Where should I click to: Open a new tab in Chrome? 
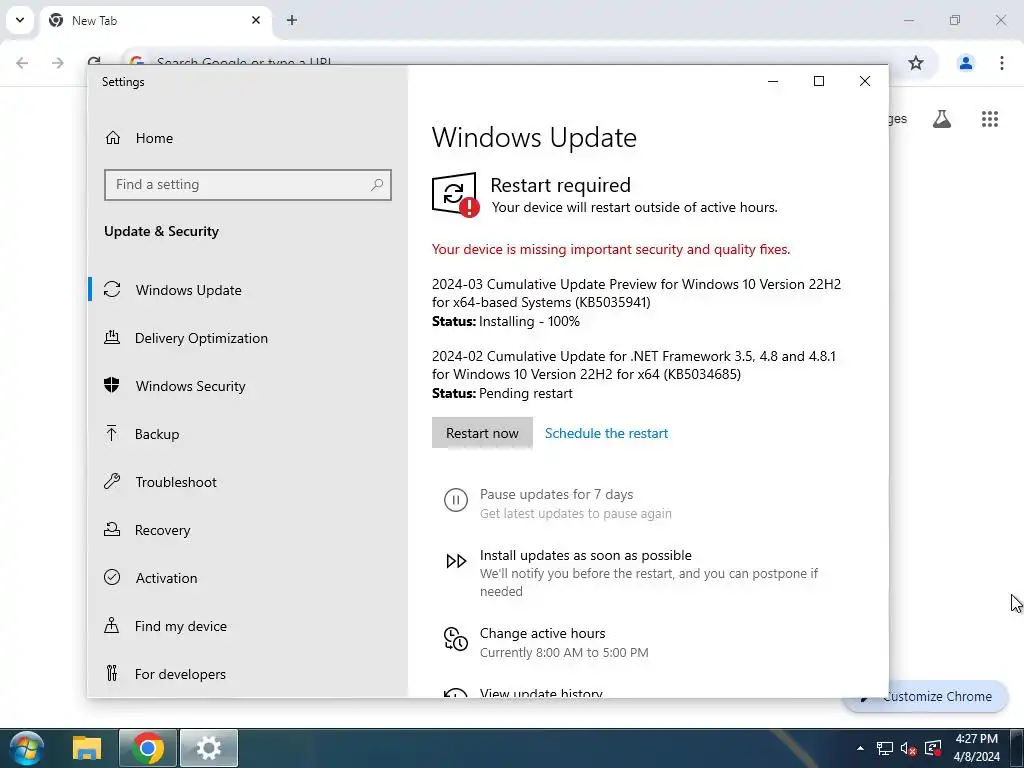click(292, 20)
